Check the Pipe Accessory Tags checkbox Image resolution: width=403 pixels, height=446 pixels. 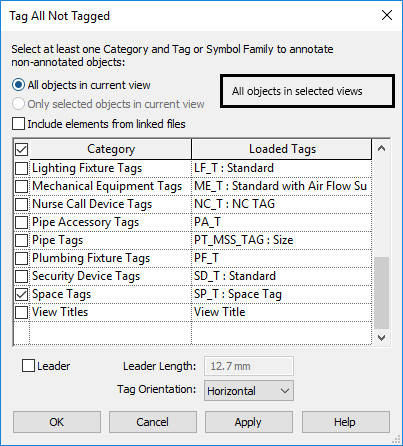tap(22, 222)
